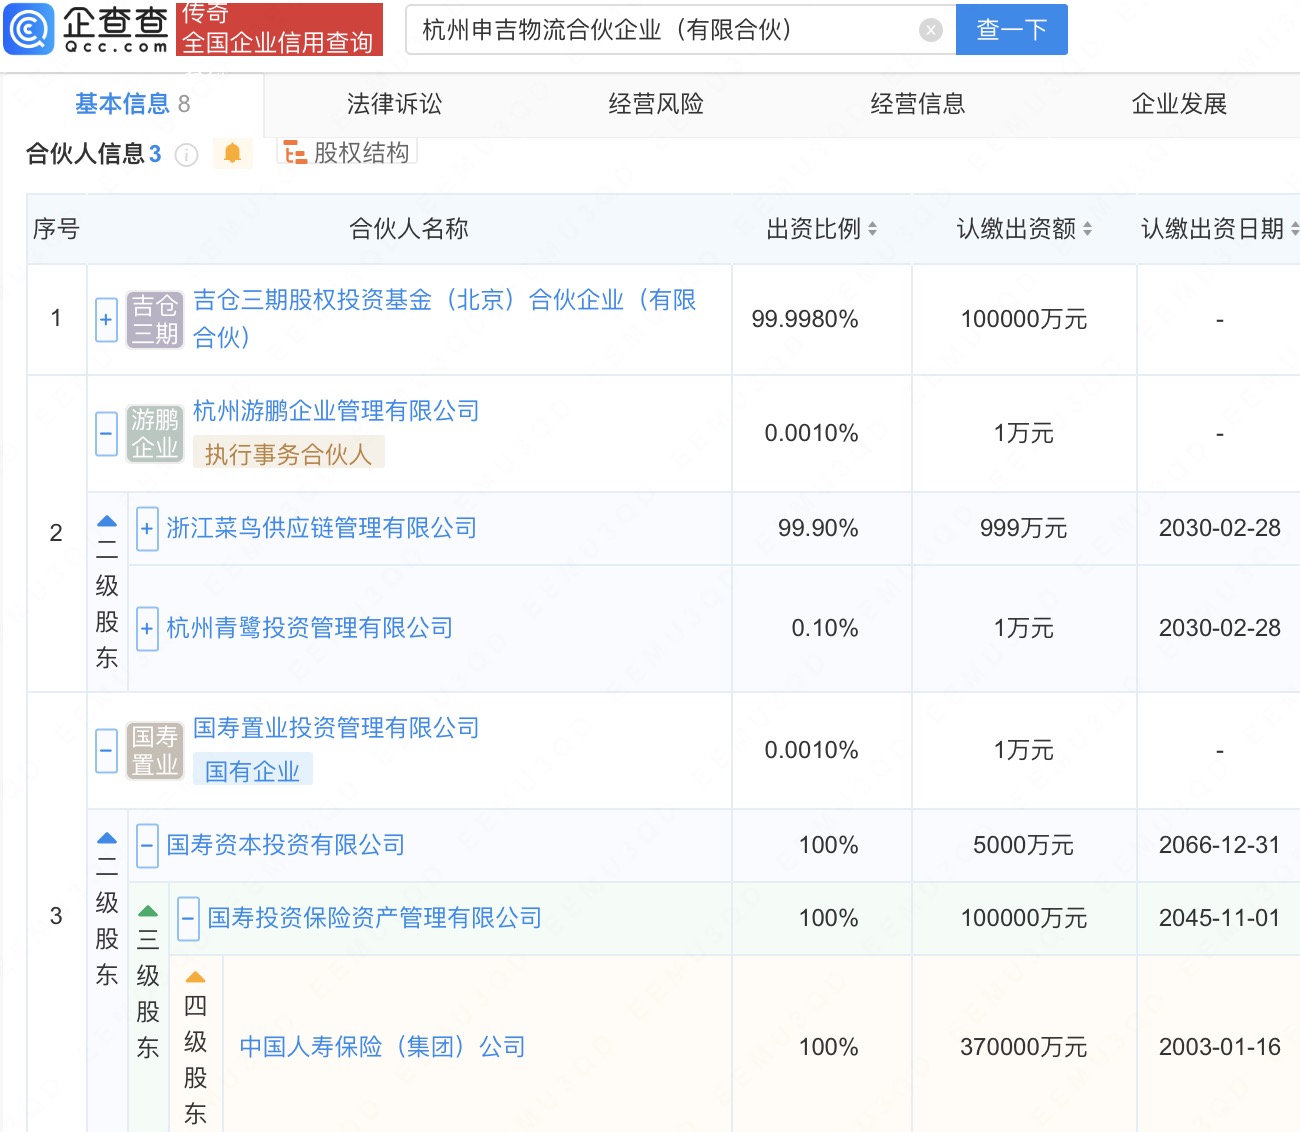The image size is (1300, 1132).
Task: Click the company search input field
Action: pyautogui.click(x=660, y=30)
